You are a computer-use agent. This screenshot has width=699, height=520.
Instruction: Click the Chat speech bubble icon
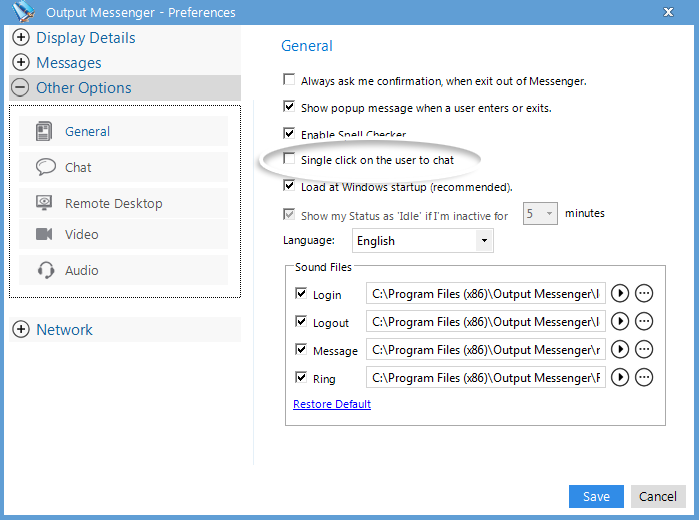coord(45,167)
